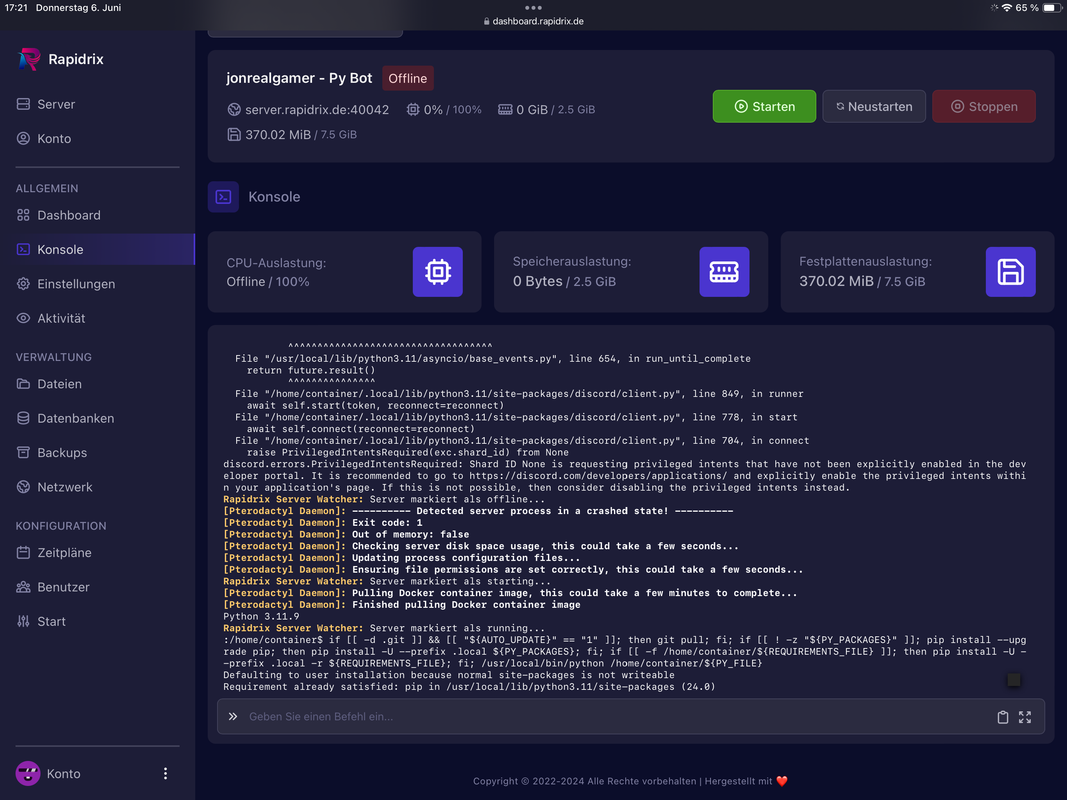
Task: Click the Zeitpläne calendar icon
Action: tap(23, 552)
